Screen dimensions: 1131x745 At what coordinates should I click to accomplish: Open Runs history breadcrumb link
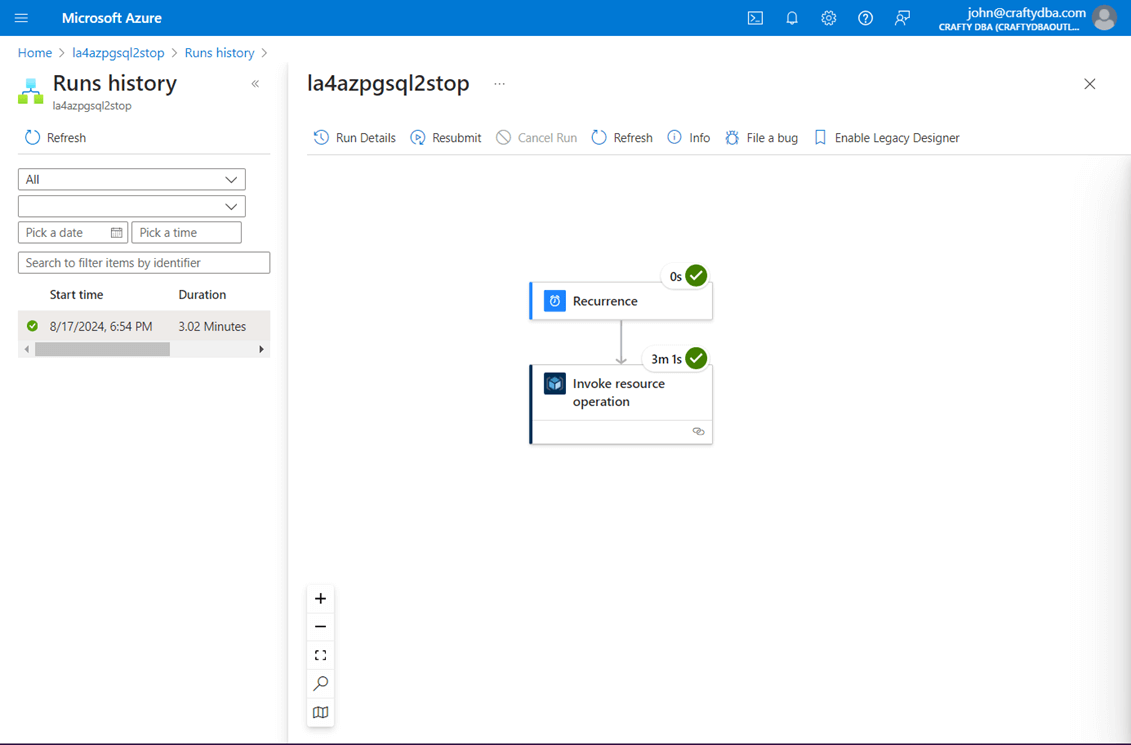click(219, 53)
